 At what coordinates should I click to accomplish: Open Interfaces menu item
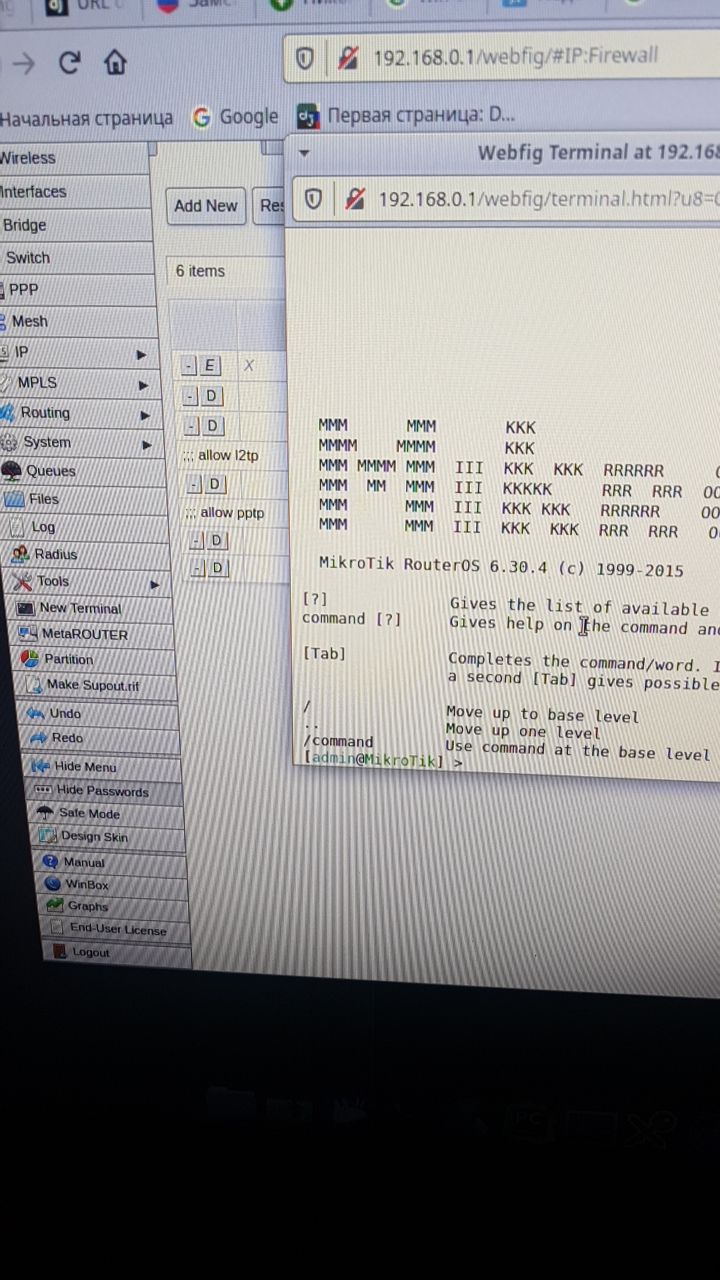(75, 191)
